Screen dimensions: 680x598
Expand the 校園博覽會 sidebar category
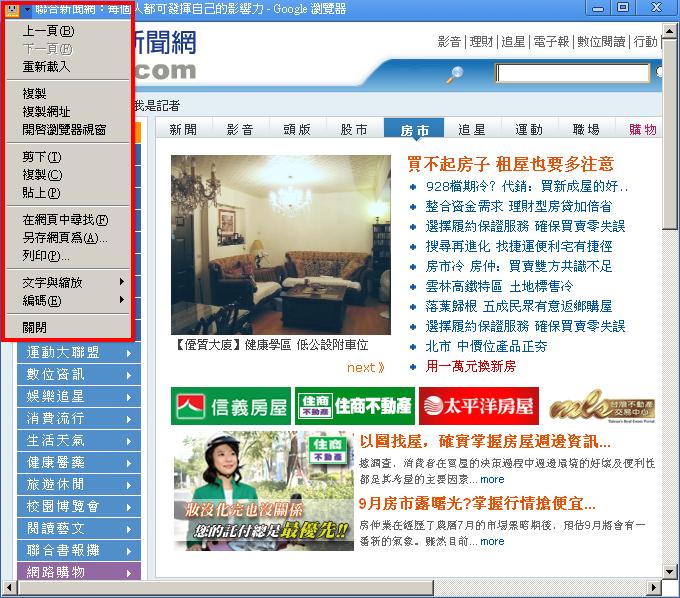tap(79, 507)
